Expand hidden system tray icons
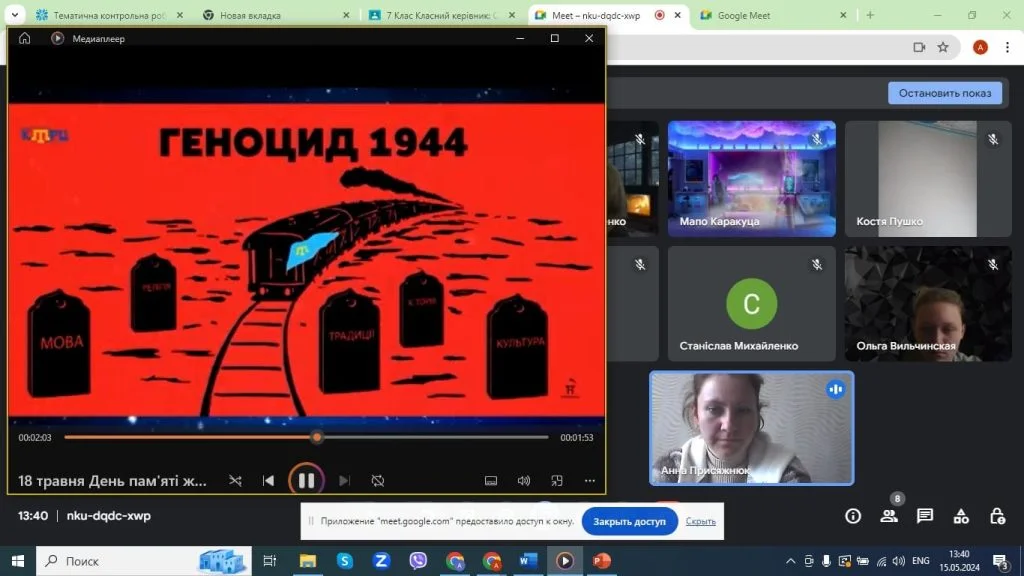1024x576 pixels. coord(790,561)
